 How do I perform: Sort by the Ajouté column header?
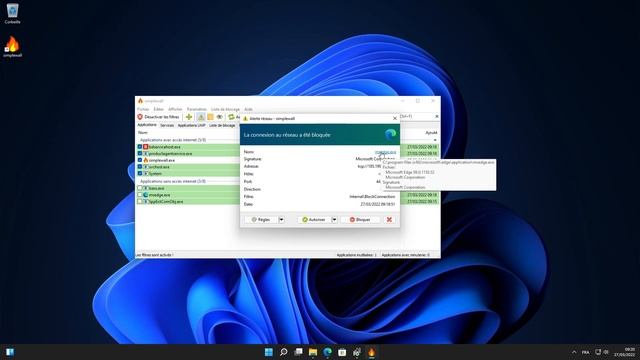(x=431, y=133)
